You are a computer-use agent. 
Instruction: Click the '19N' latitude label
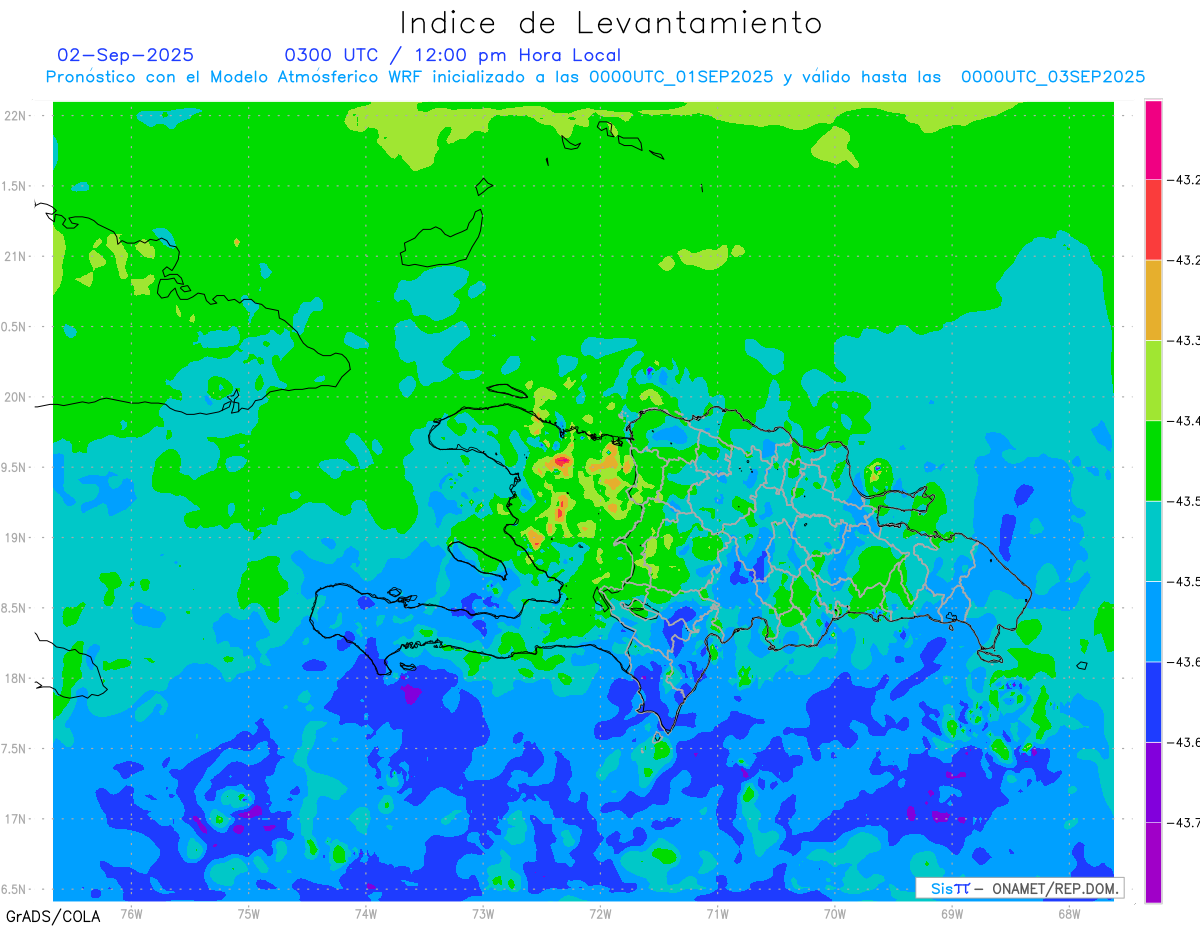coord(16,538)
